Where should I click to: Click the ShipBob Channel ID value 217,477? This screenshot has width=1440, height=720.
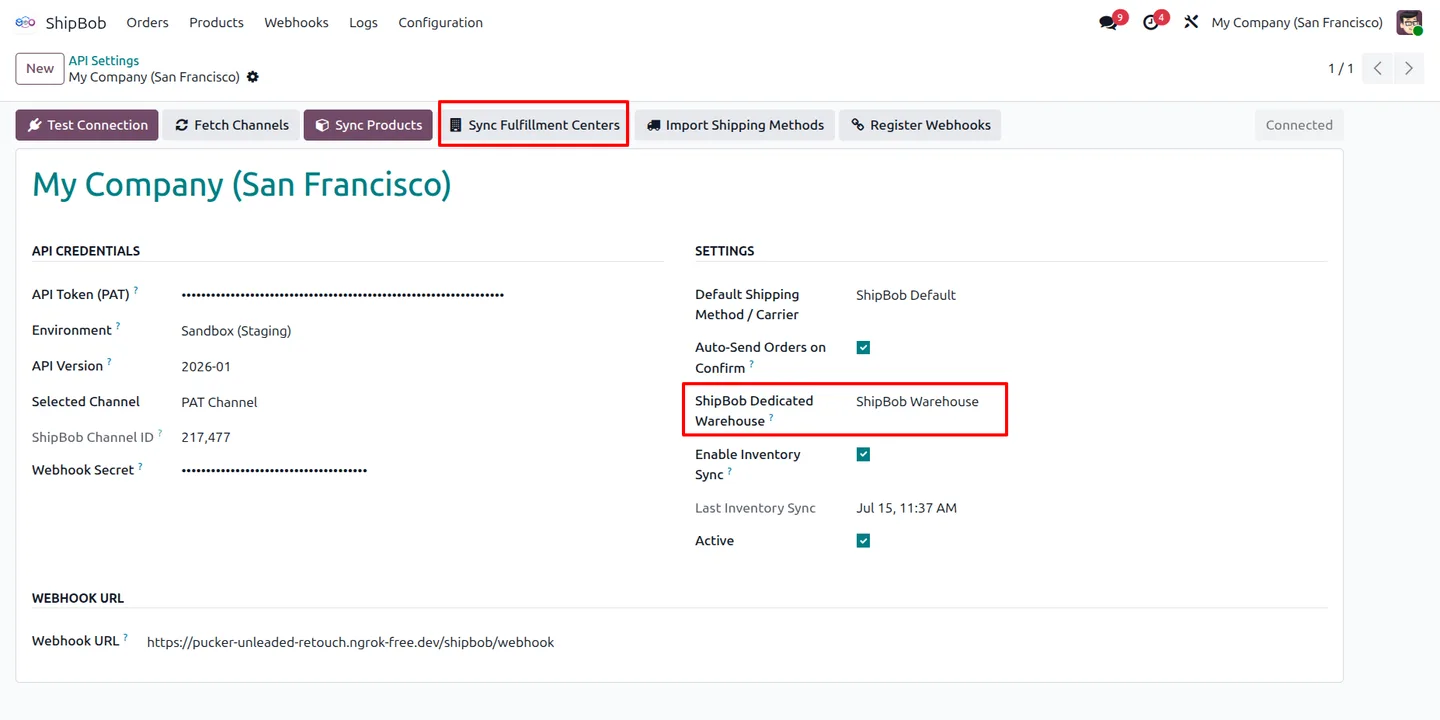(x=206, y=437)
